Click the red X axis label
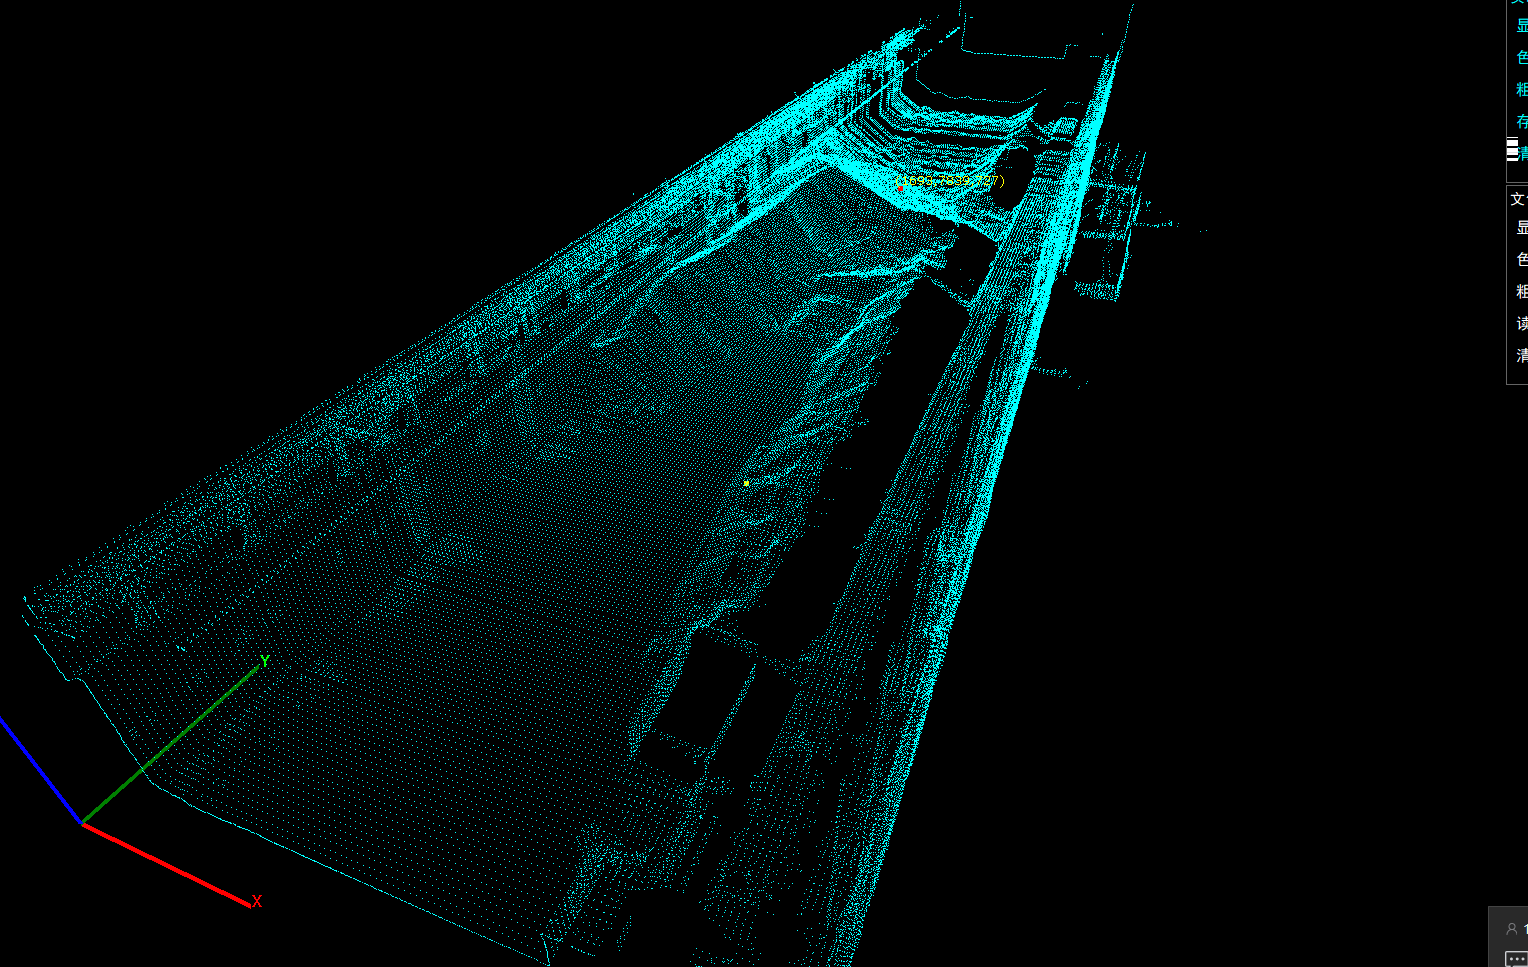Viewport: 1528px width, 967px height. 257,901
